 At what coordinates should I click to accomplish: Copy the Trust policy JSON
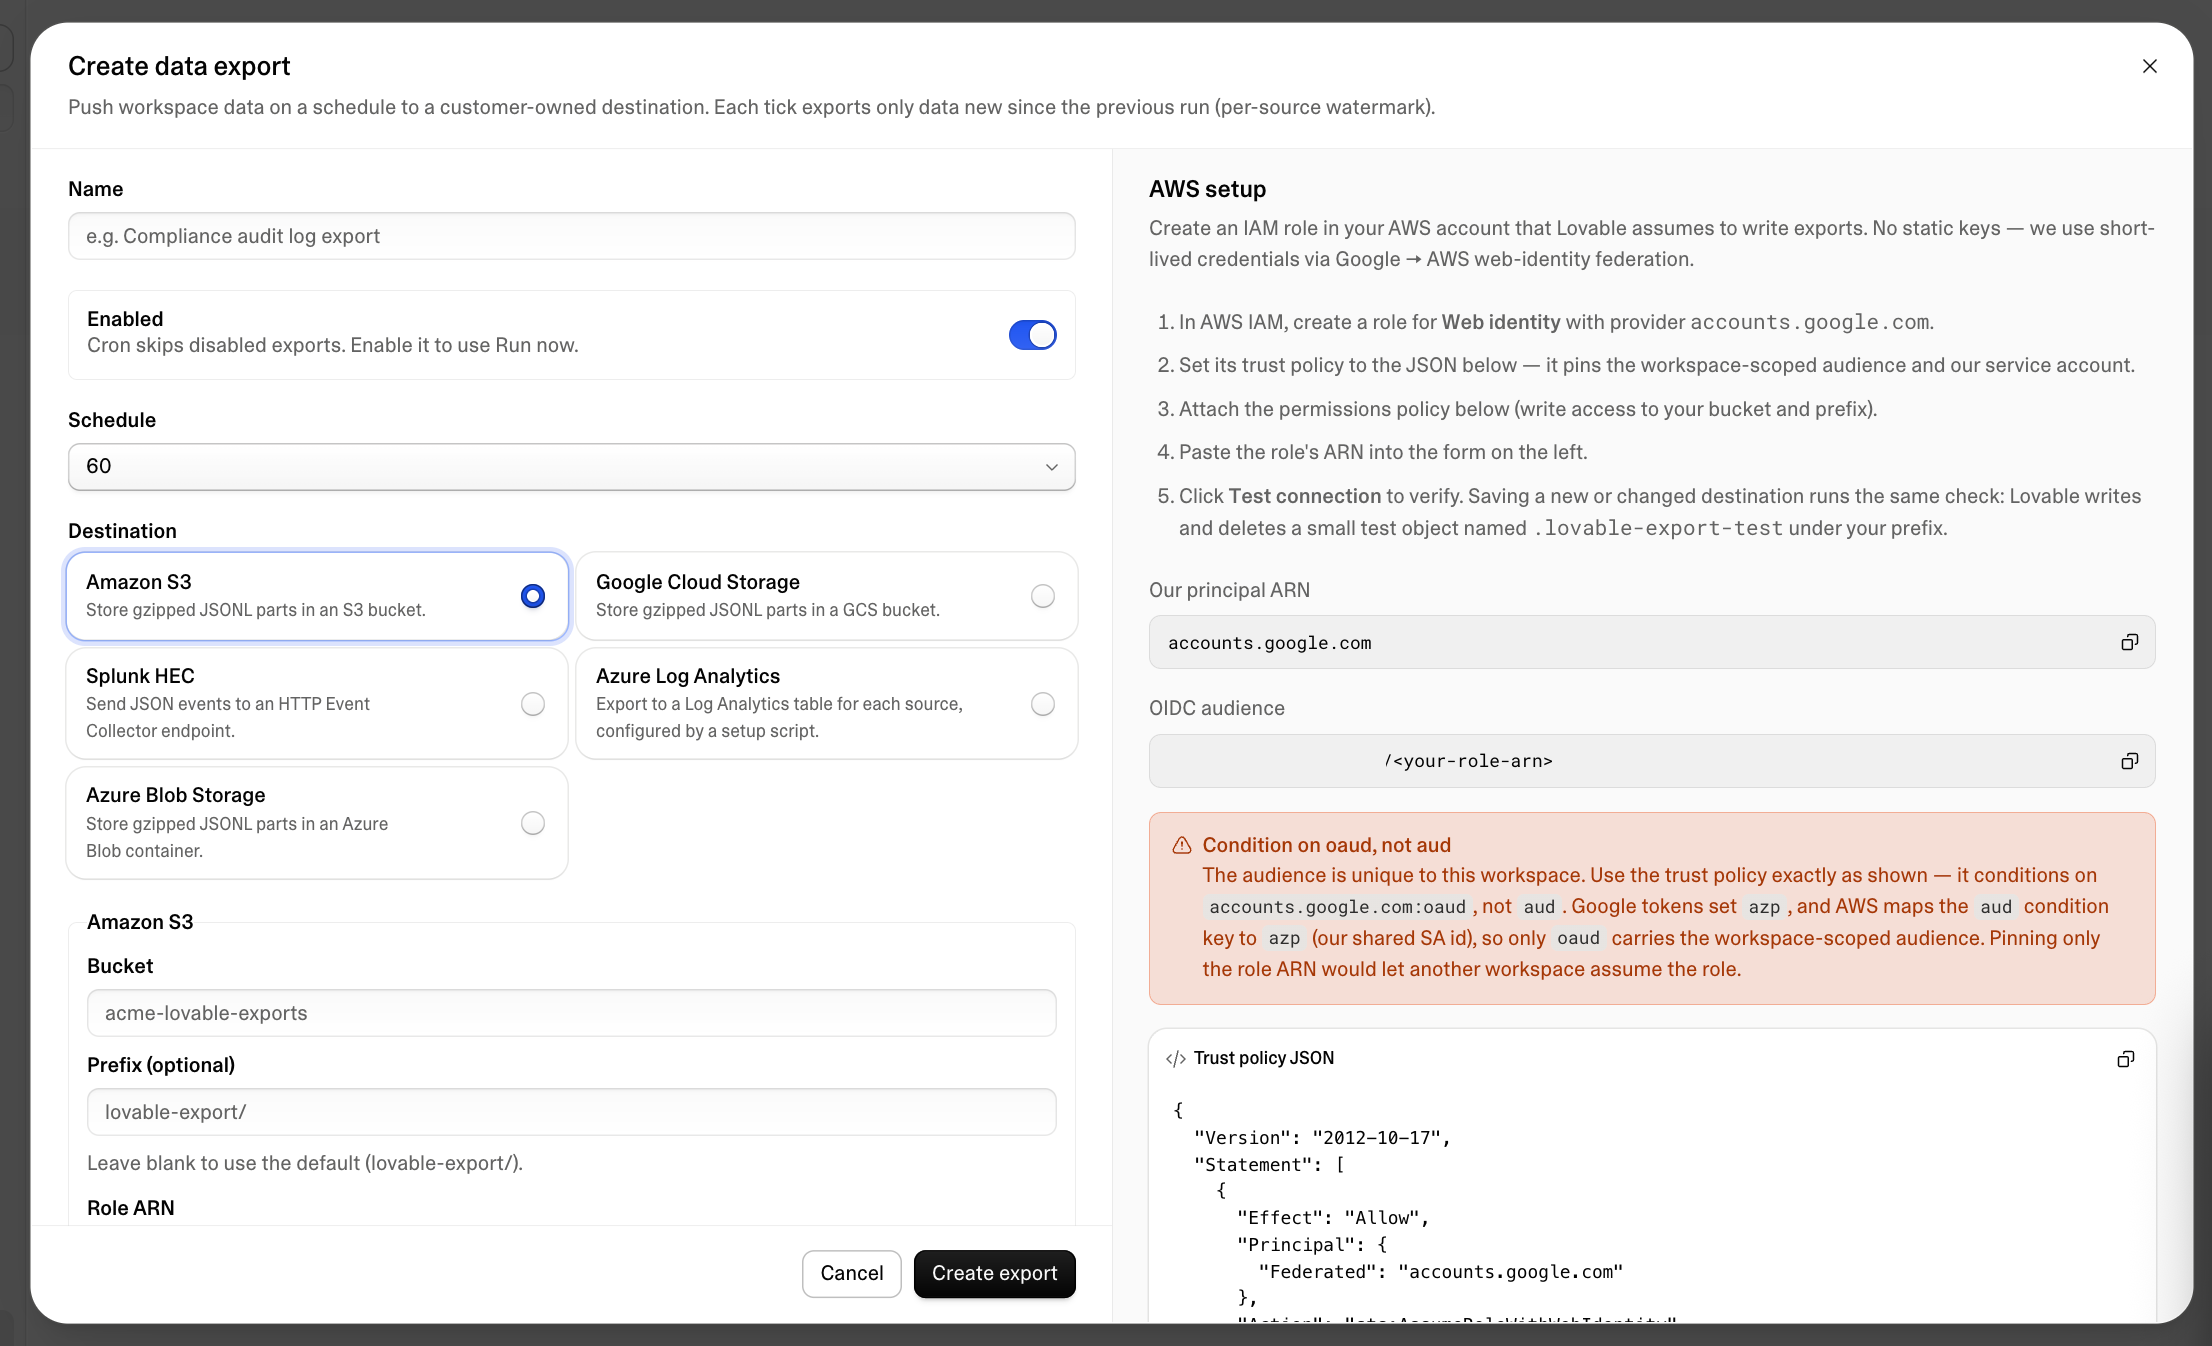pyautogui.click(x=2125, y=1058)
